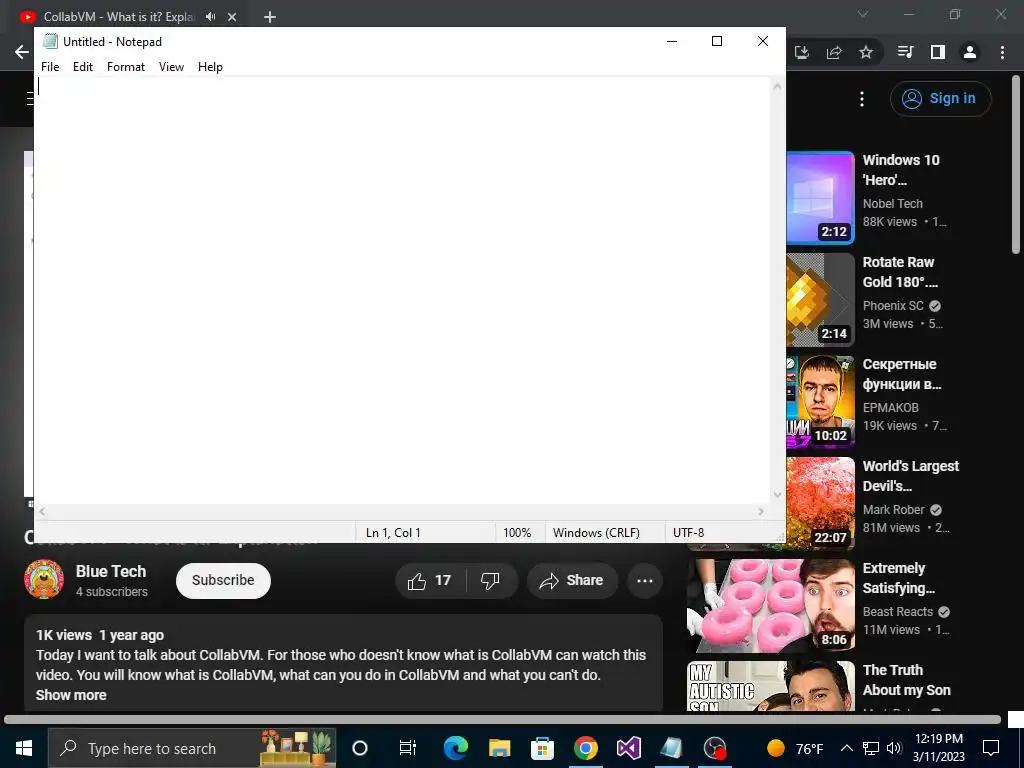The image size is (1024, 768).
Task: Open the Notepad Edit menu
Action: (x=83, y=67)
